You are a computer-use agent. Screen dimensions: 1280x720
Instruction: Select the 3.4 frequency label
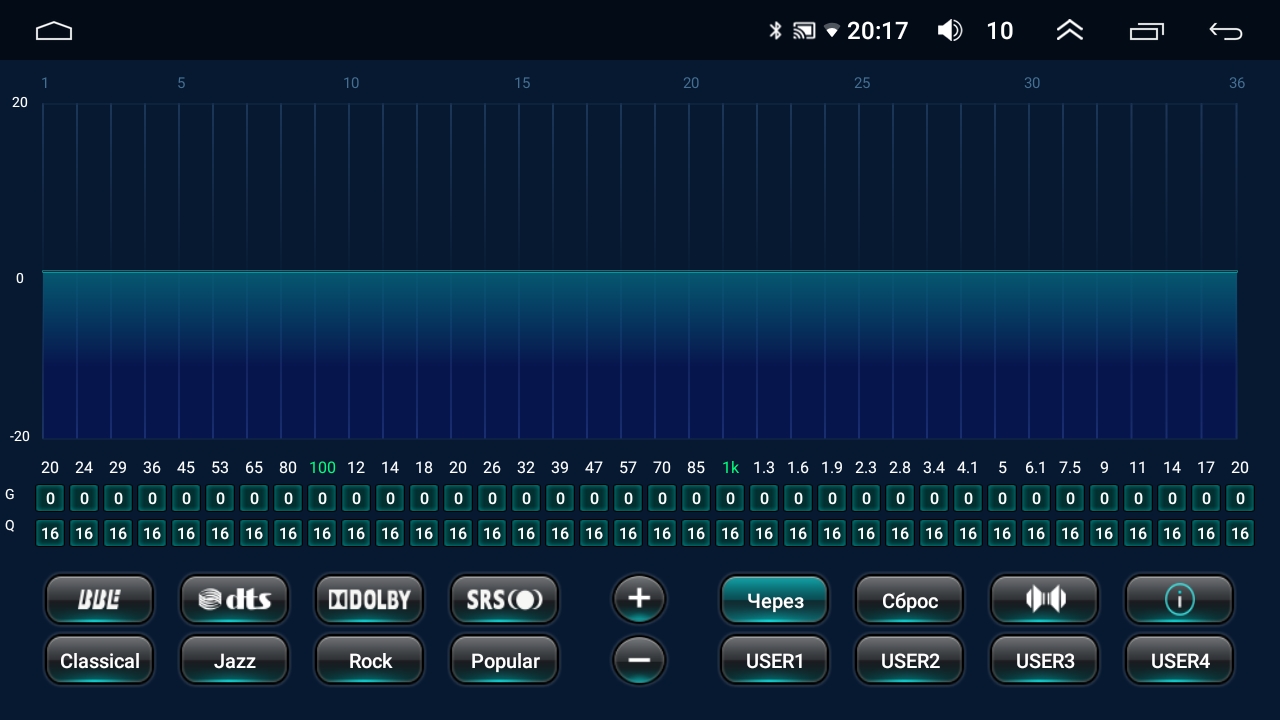[934, 467]
